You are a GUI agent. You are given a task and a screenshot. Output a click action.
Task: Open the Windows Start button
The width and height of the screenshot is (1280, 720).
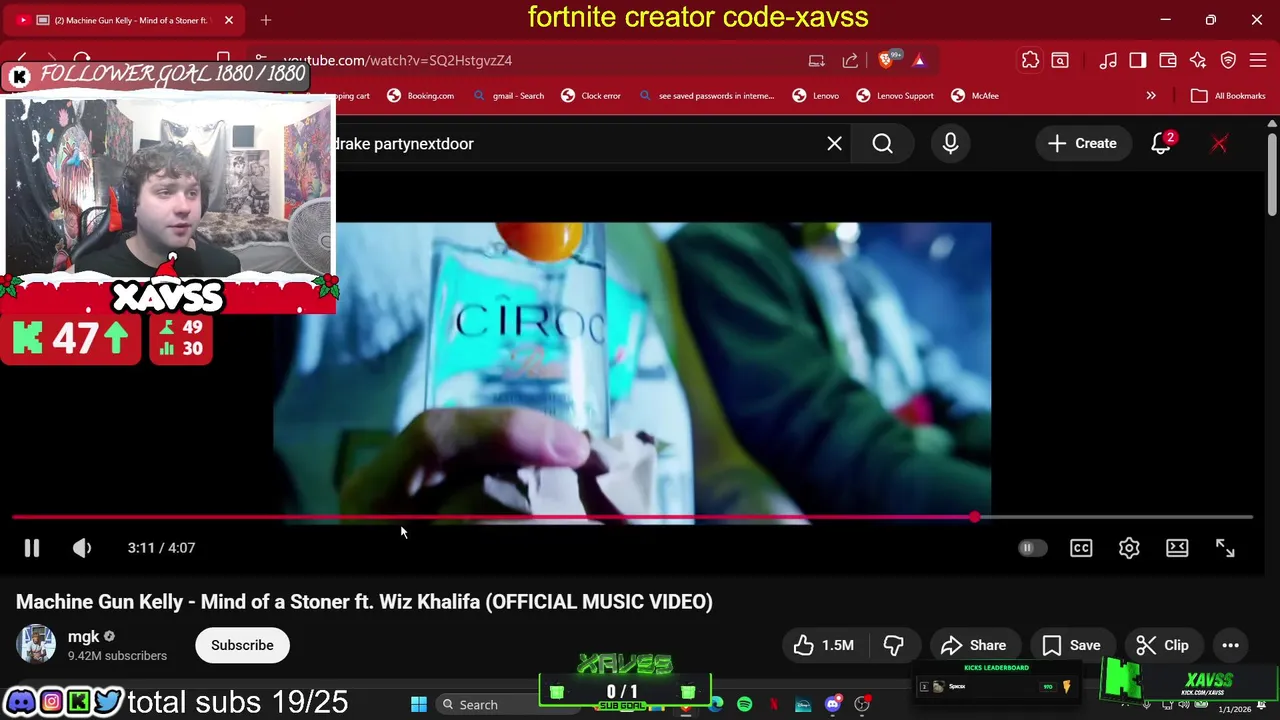(x=419, y=705)
